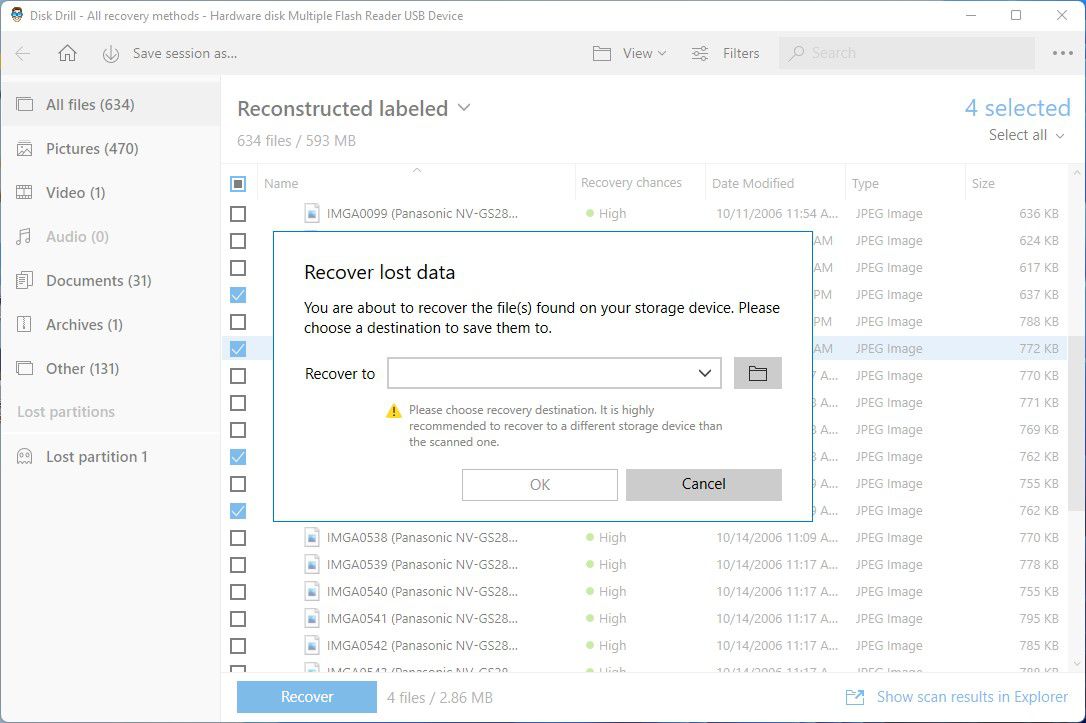Select All files (634) category
The image size is (1086, 723).
click(x=111, y=105)
